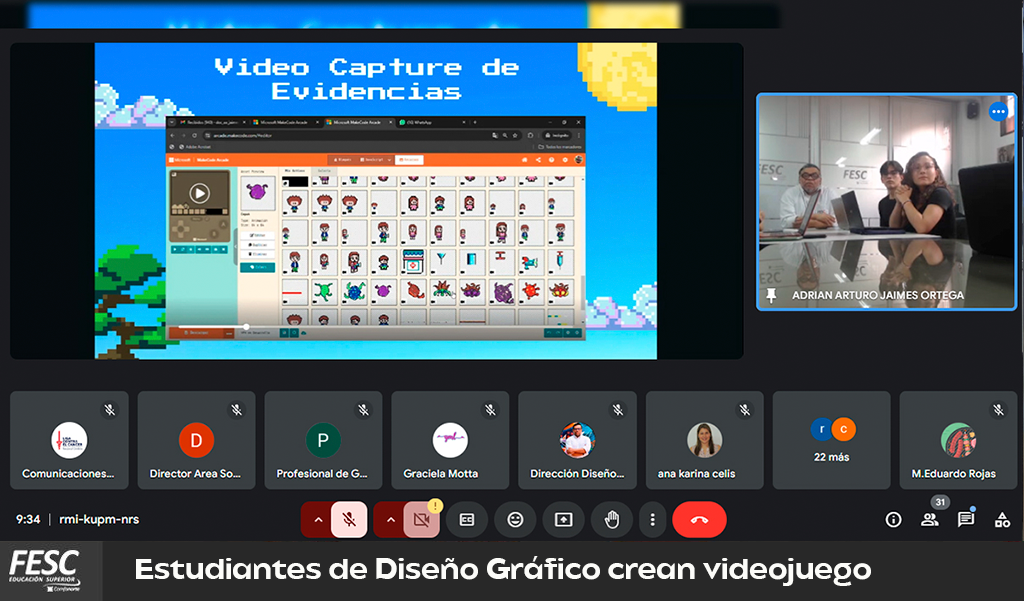This screenshot has height=601, width=1024.
Task: Expand the '22 más' participants tile
Action: 831,440
